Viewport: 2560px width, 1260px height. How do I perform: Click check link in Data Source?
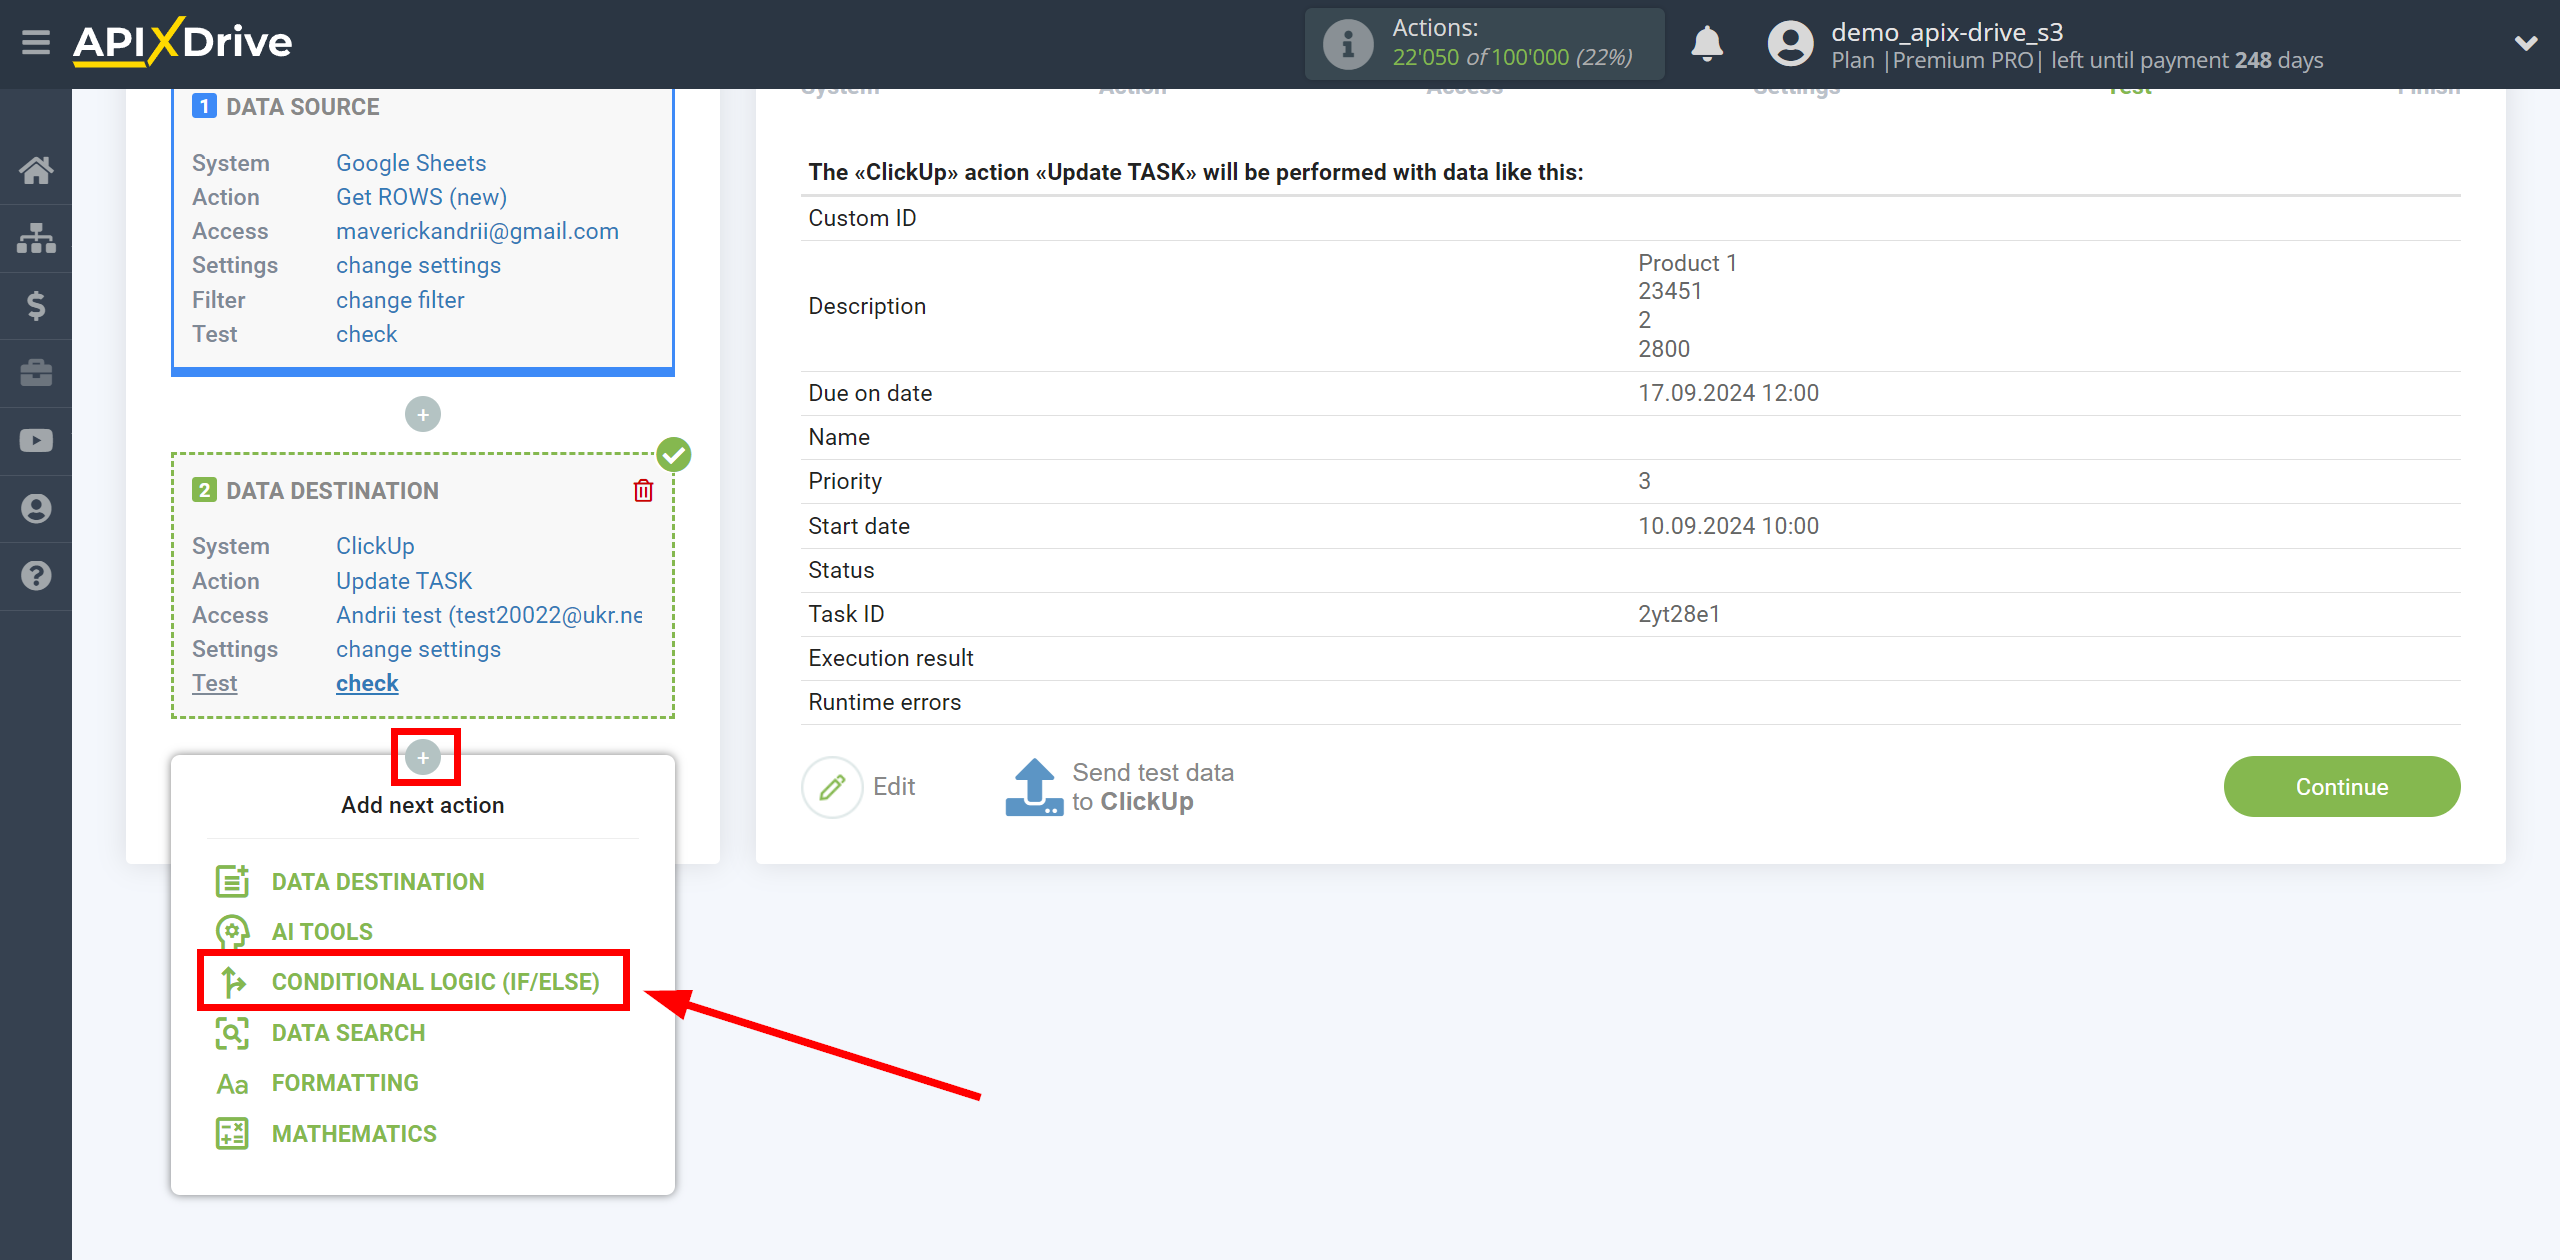tap(366, 334)
